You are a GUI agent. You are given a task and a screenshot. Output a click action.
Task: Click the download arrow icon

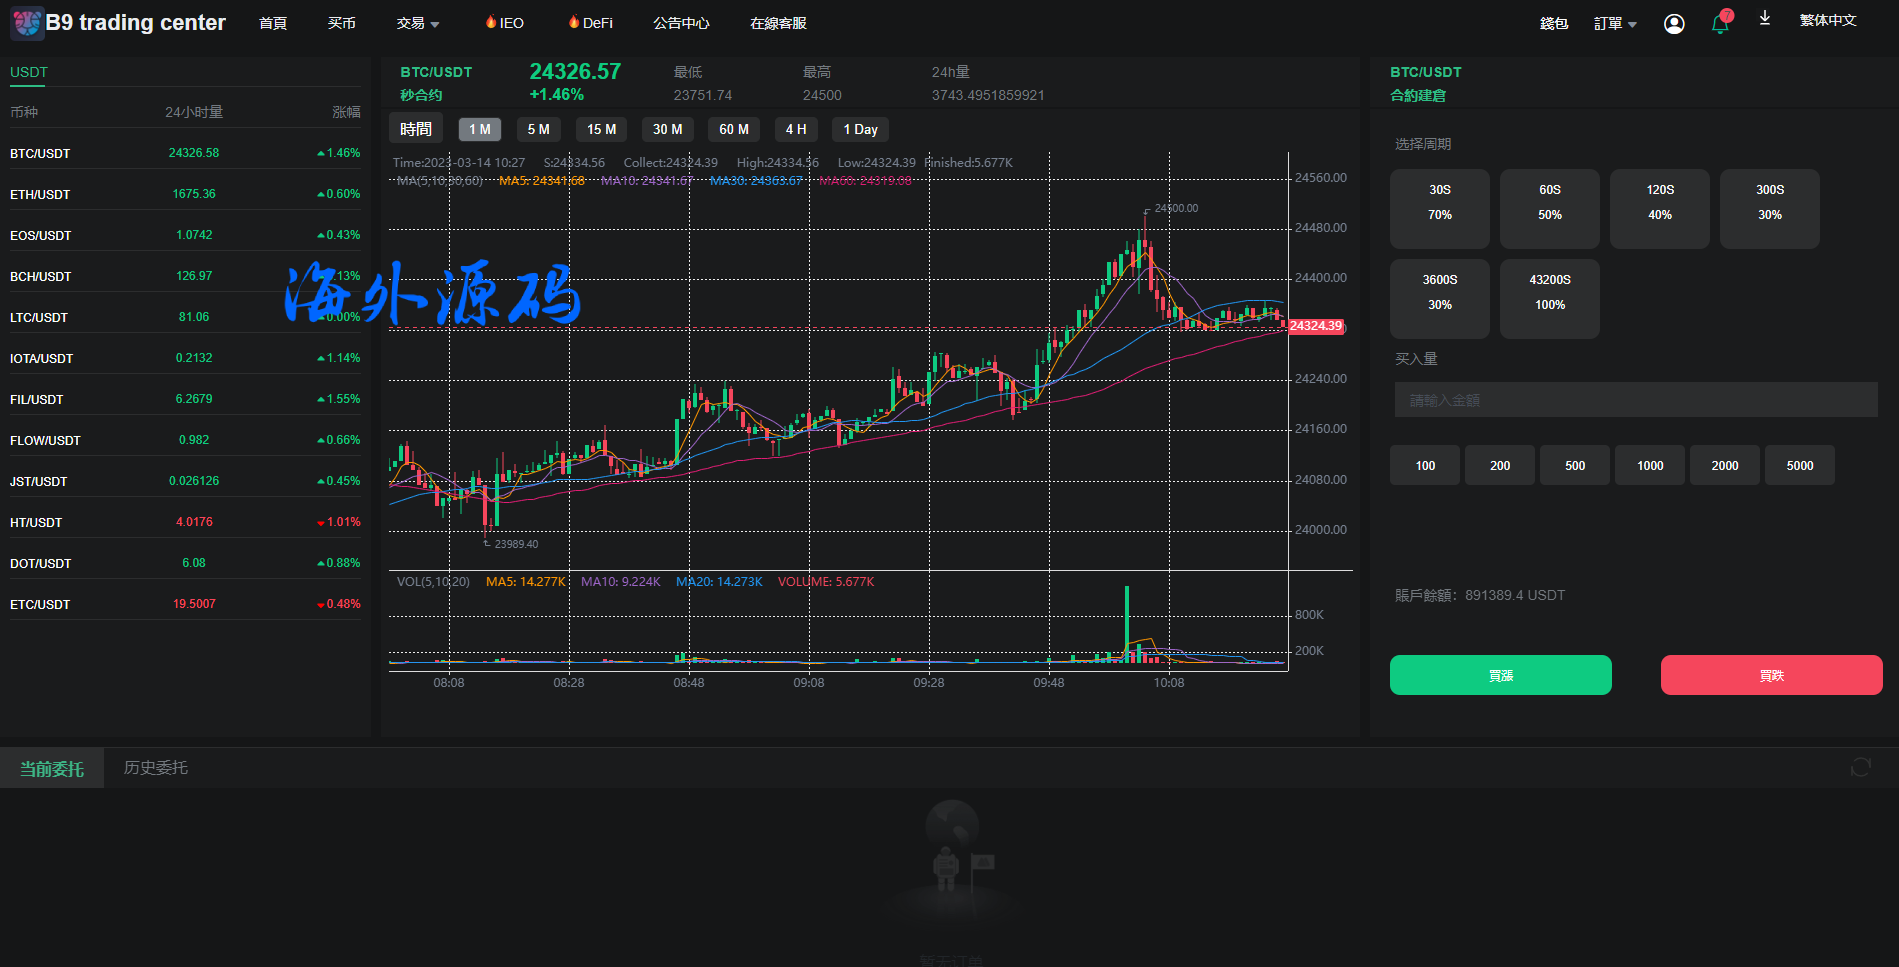1765,19
